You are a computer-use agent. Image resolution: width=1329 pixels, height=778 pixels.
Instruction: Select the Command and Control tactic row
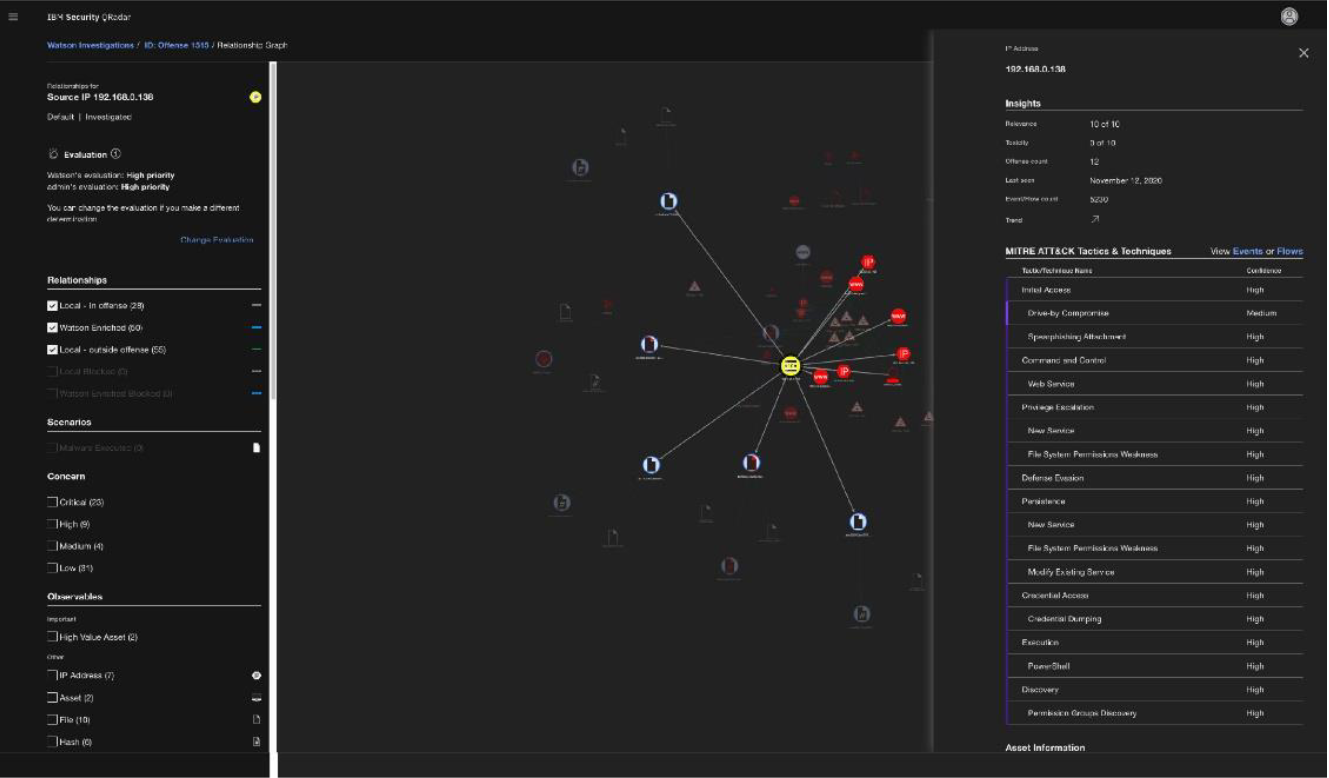click(1154, 361)
